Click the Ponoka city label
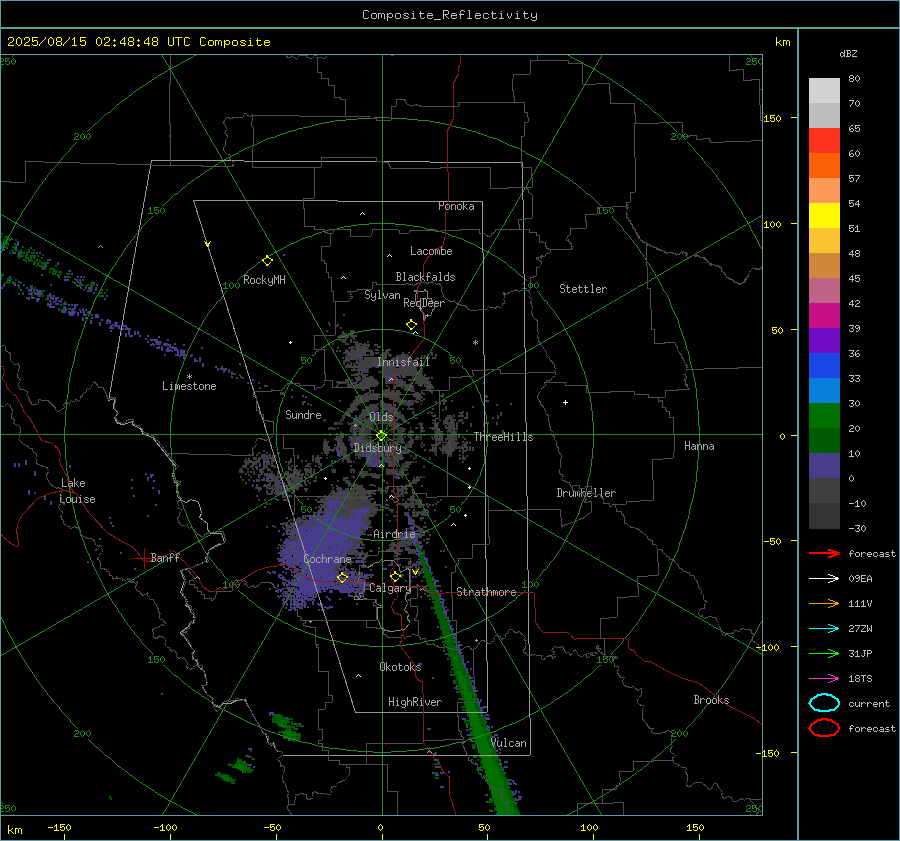Image resolution: width=900 pixels, height=841 pixels. 456,206
